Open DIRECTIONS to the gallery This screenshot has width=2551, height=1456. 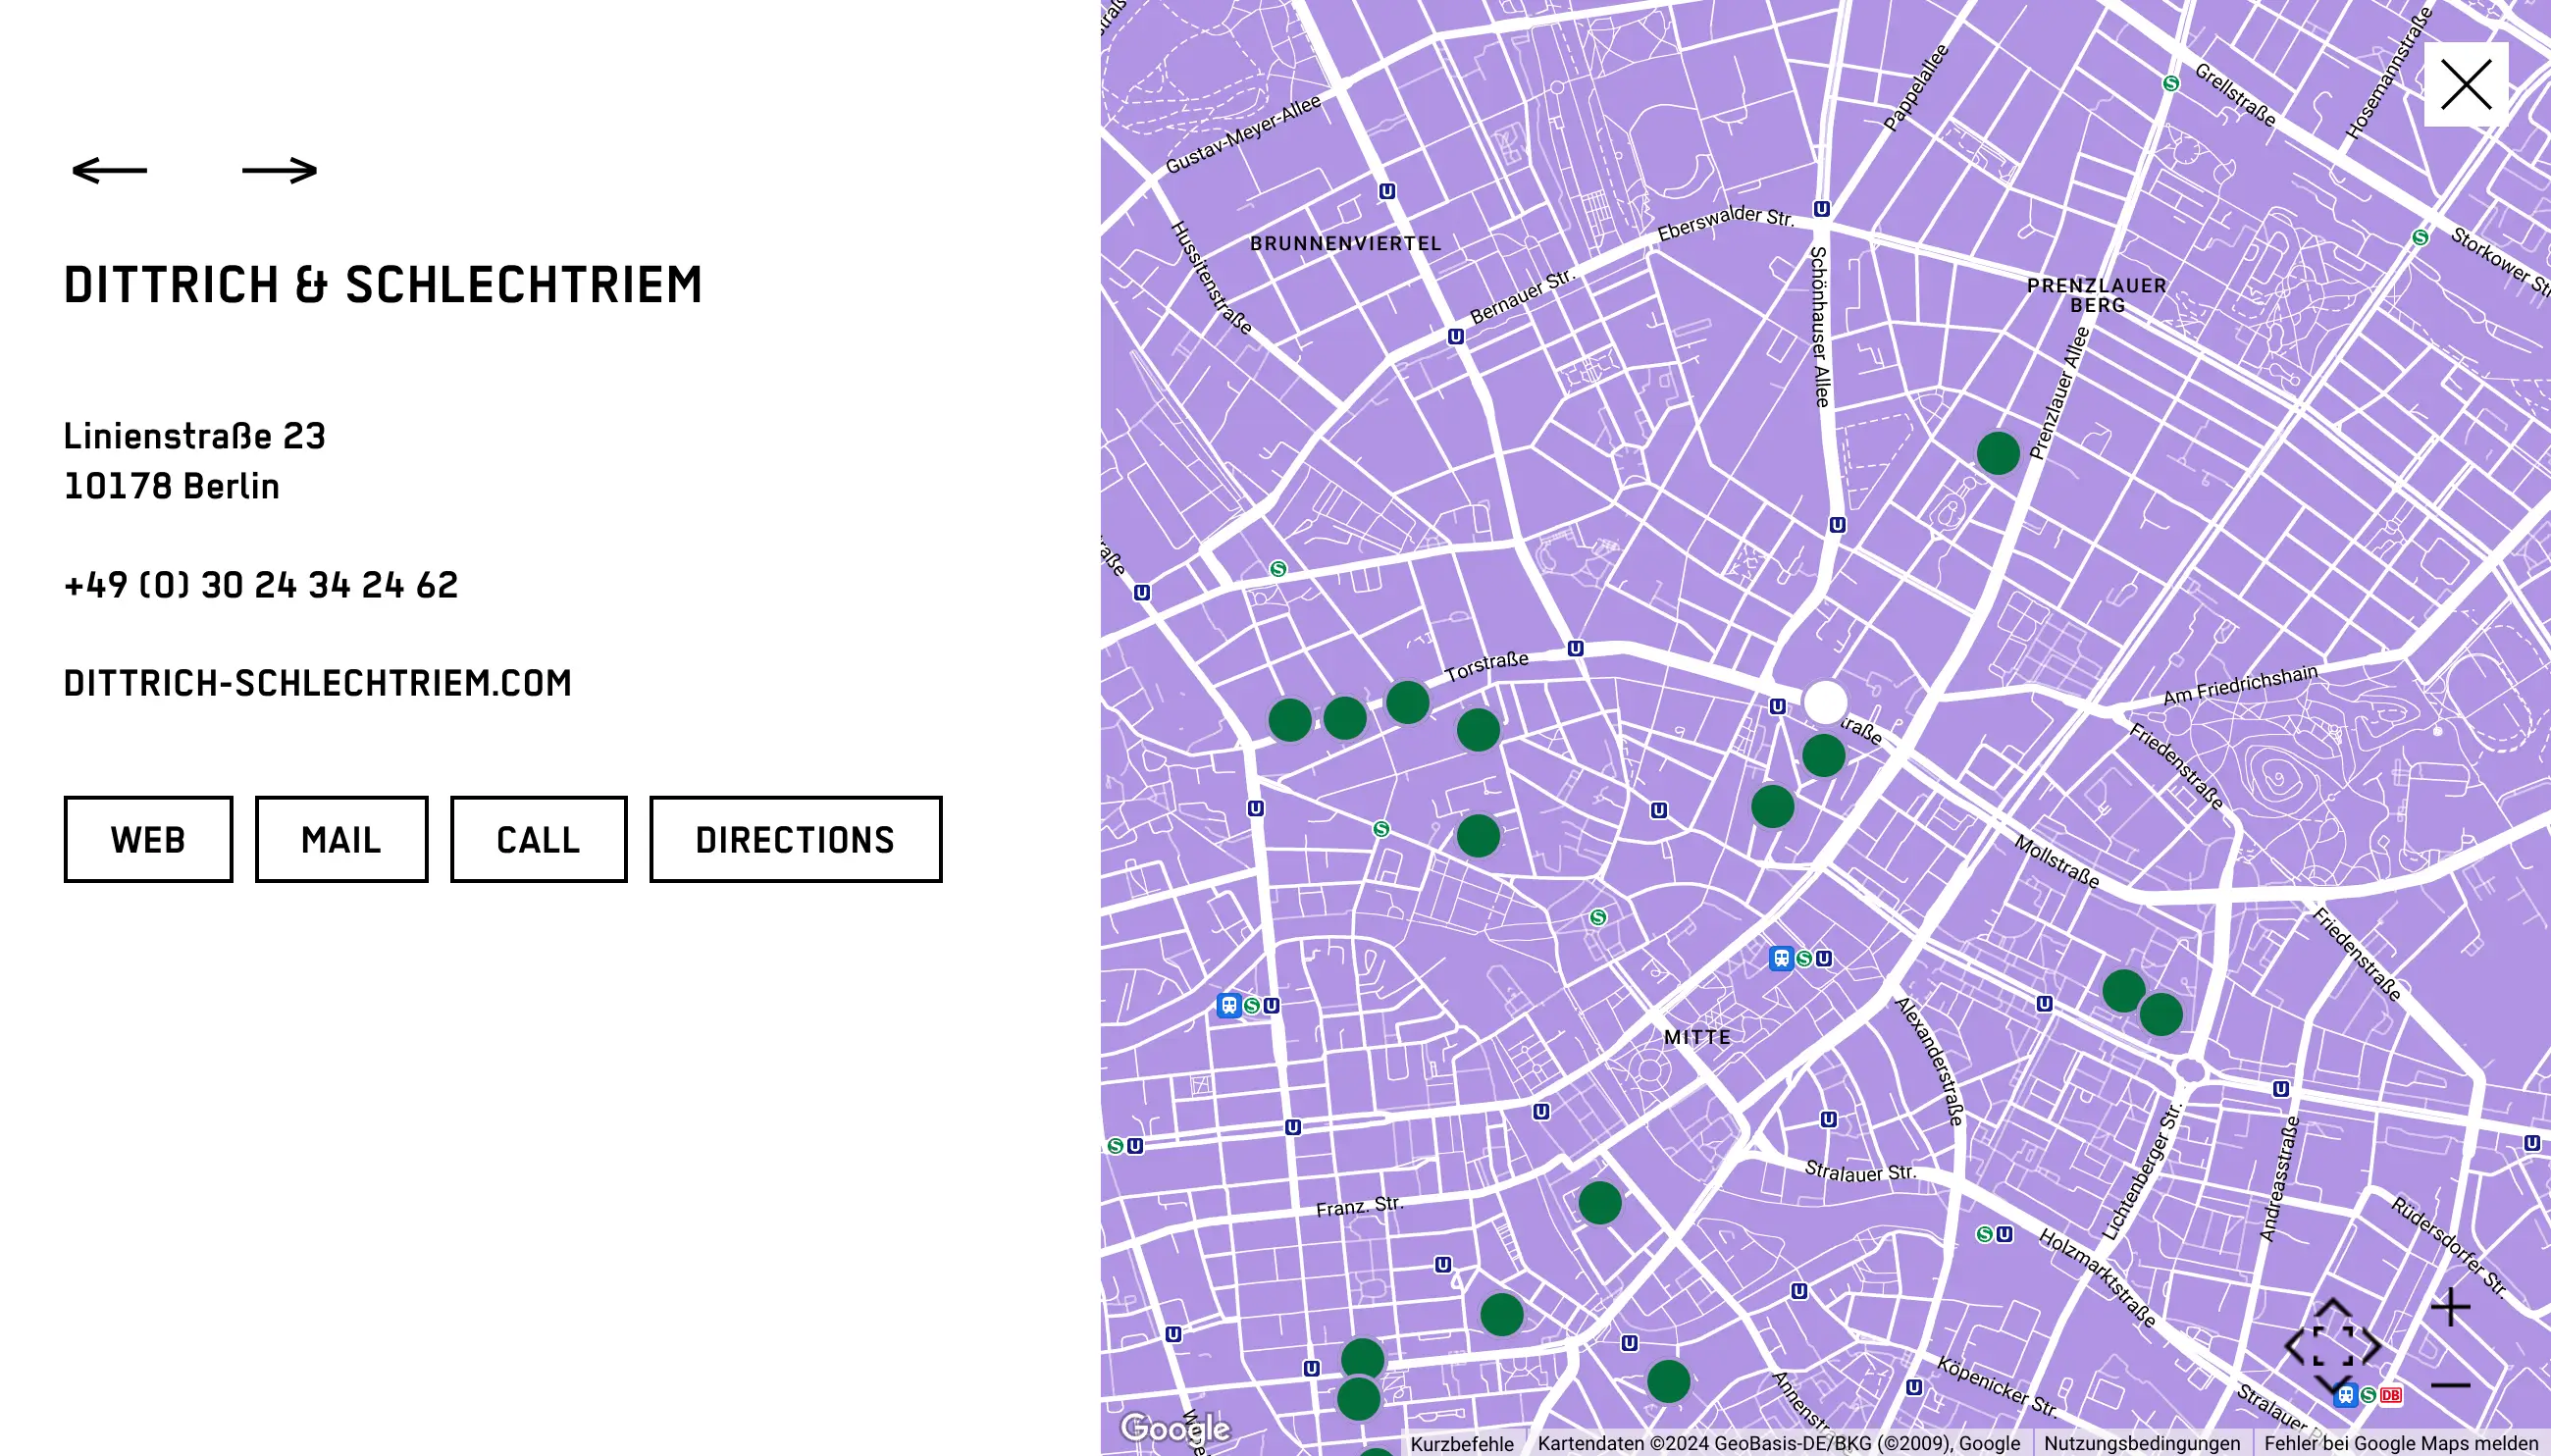click(795, 839)
